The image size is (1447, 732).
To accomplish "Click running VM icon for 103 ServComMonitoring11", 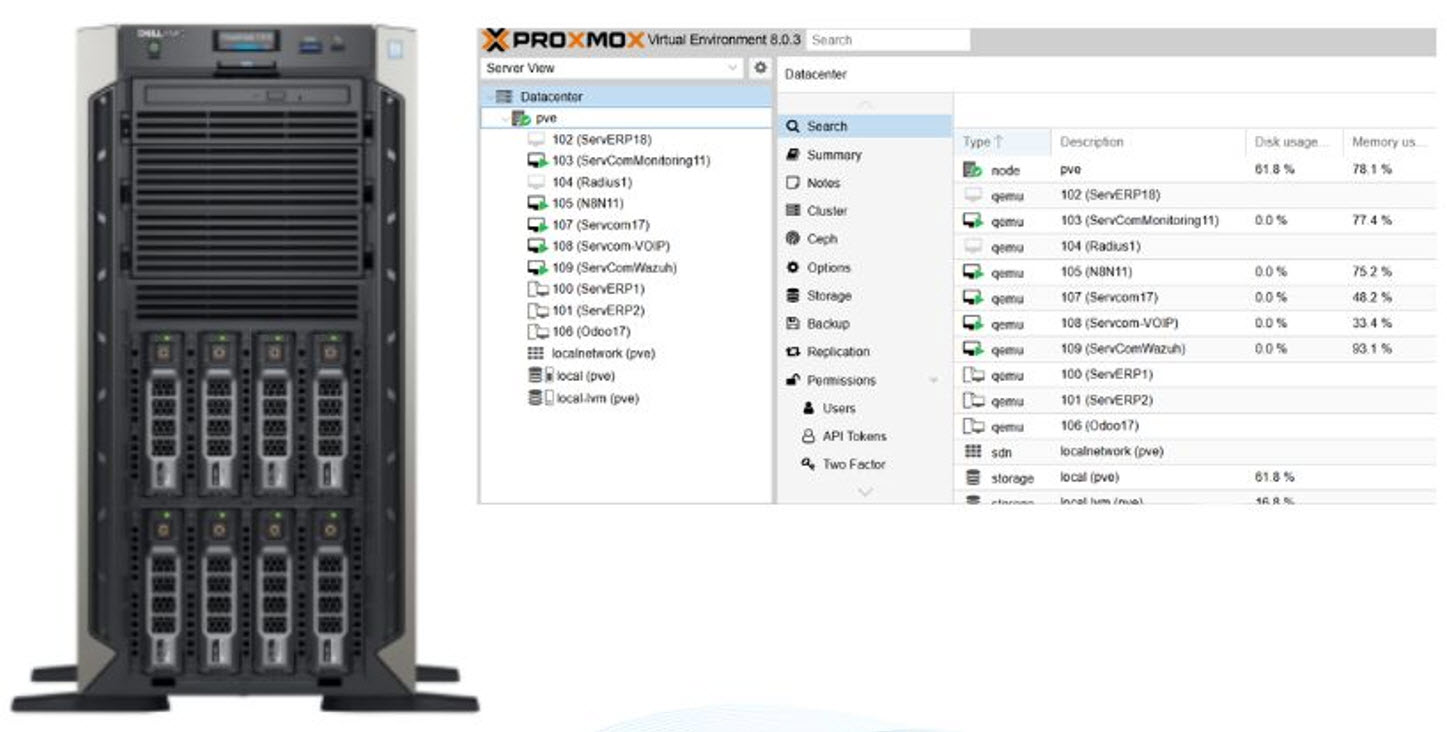I will tap(537, 161).
